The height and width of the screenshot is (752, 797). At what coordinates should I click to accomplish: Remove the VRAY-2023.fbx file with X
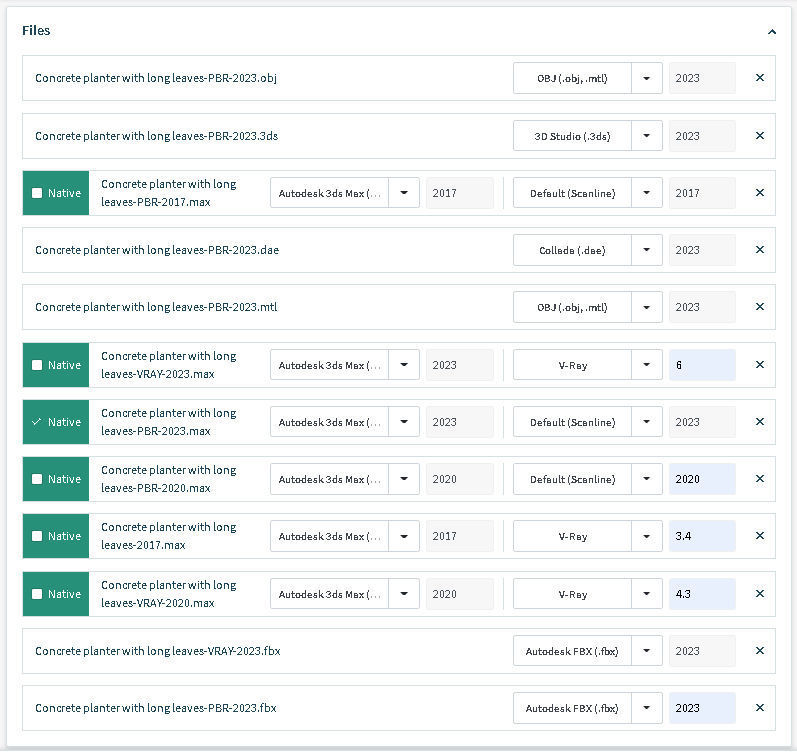[759, 651]
